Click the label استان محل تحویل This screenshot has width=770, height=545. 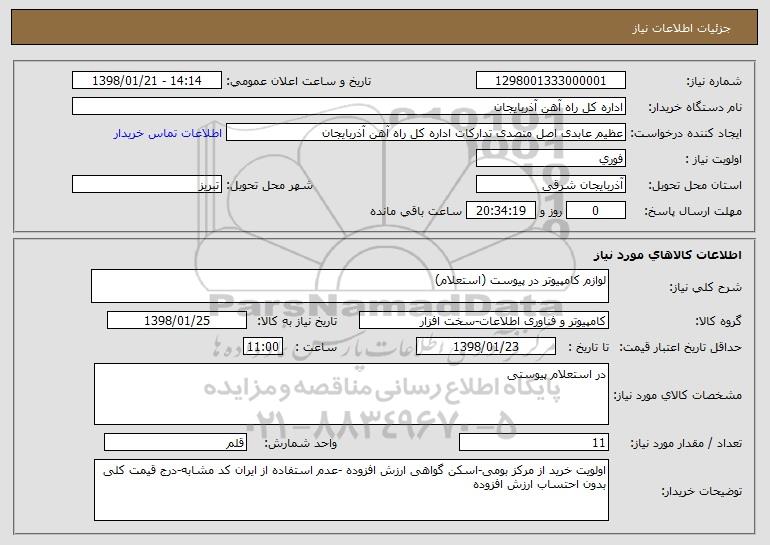click(695, 186)
